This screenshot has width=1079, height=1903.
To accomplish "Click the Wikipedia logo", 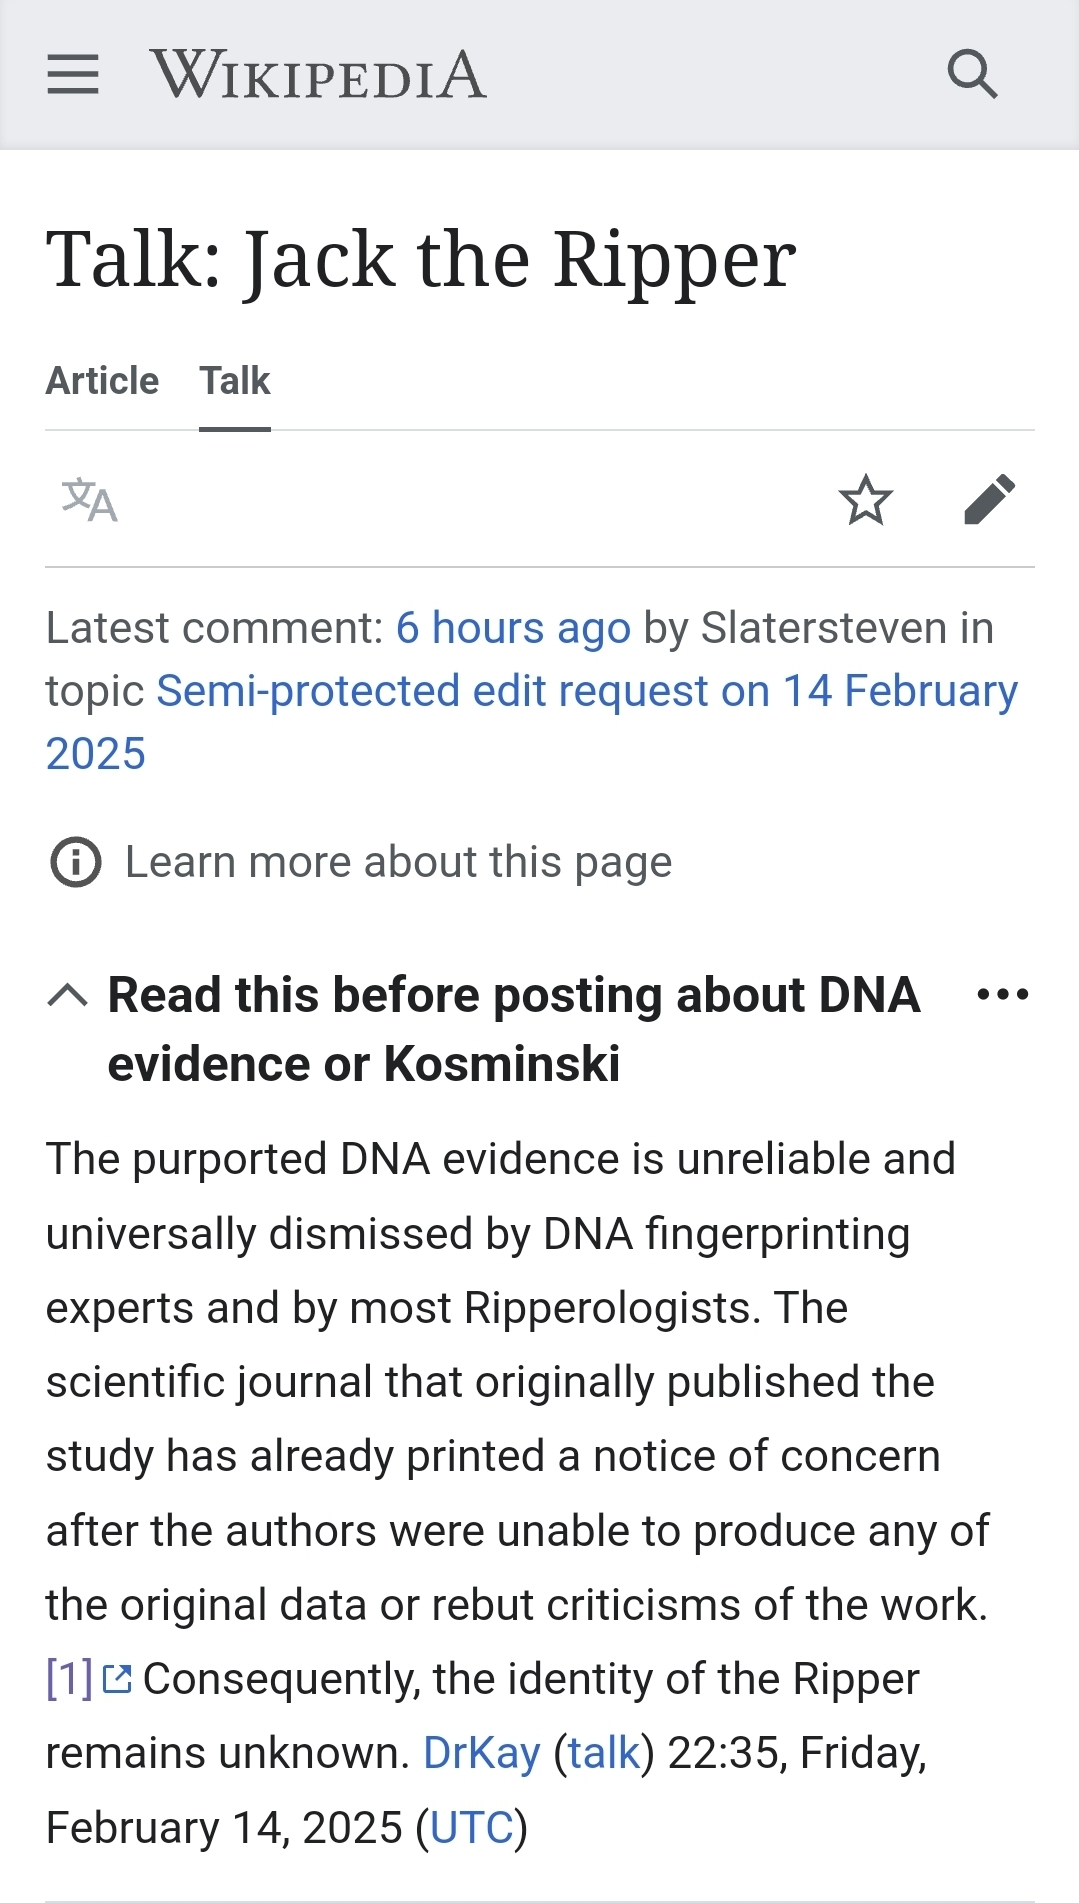I will point(318,75).
